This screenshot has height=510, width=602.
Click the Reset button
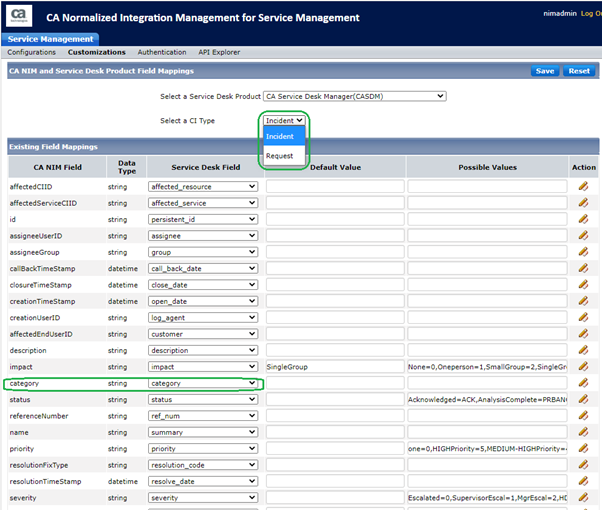(579, 71)
